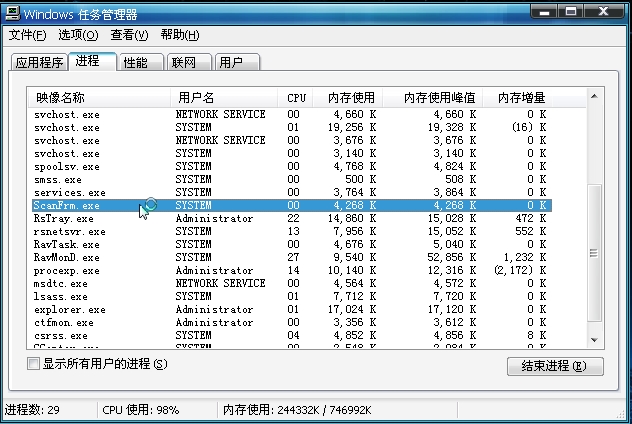Select svchost.exe using 19,256 K memory

pyautogui.click(x=292, y=127)
